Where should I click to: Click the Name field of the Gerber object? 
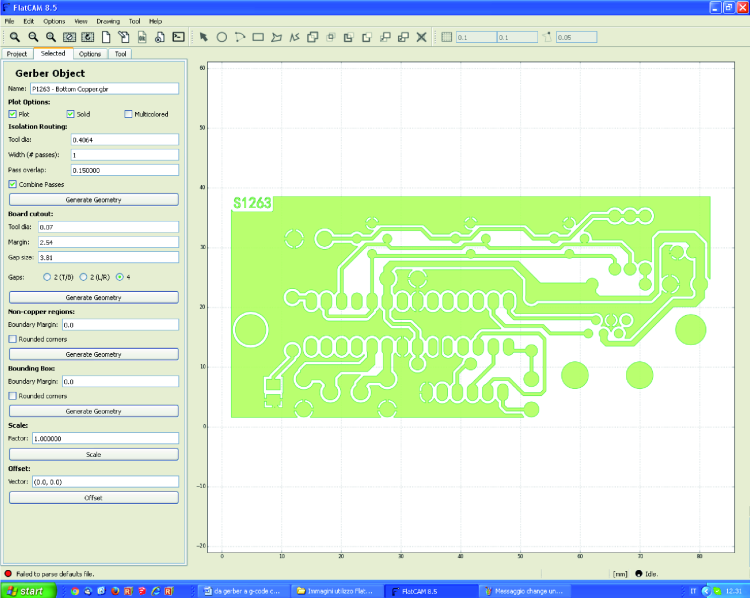pyautogui.click(x=105, y=89)
